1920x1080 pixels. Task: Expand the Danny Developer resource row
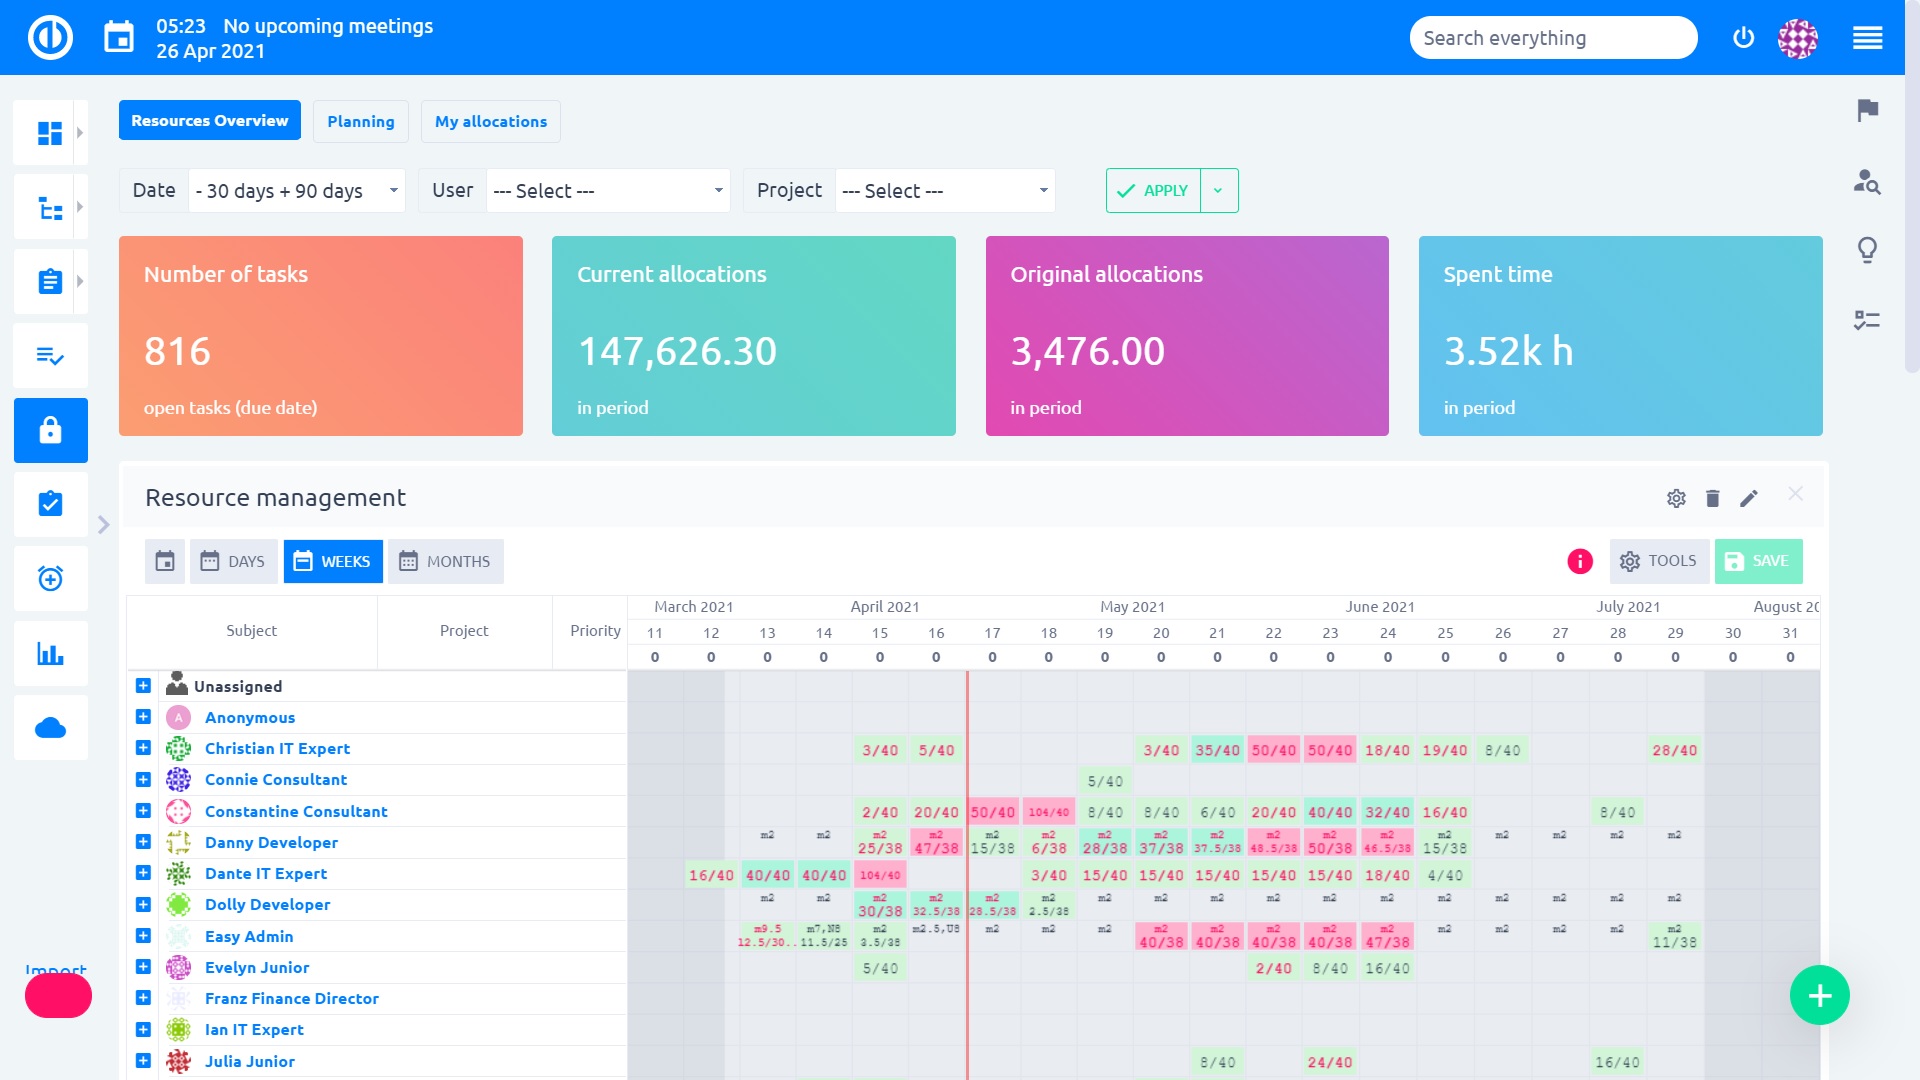(142, 840)
